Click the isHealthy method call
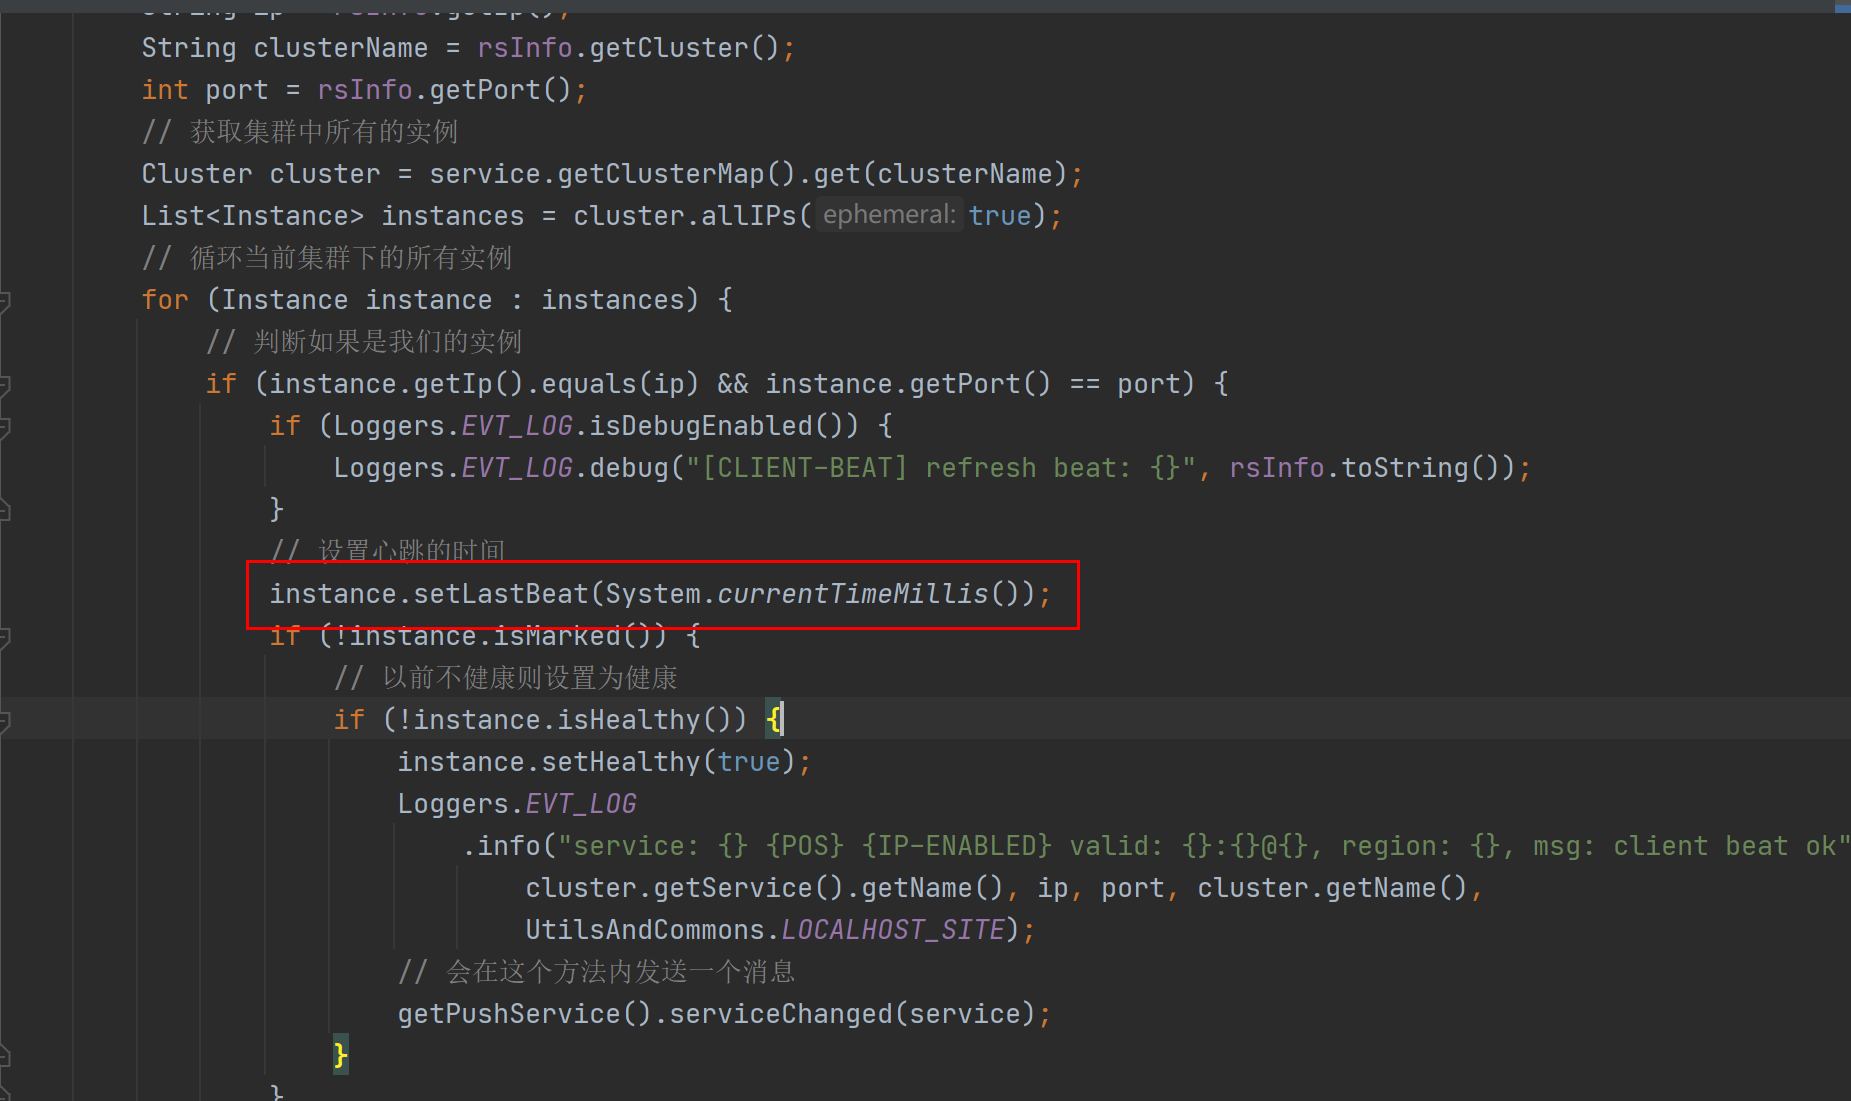This screenshot has height=1101, width=1851. (629, 720)
